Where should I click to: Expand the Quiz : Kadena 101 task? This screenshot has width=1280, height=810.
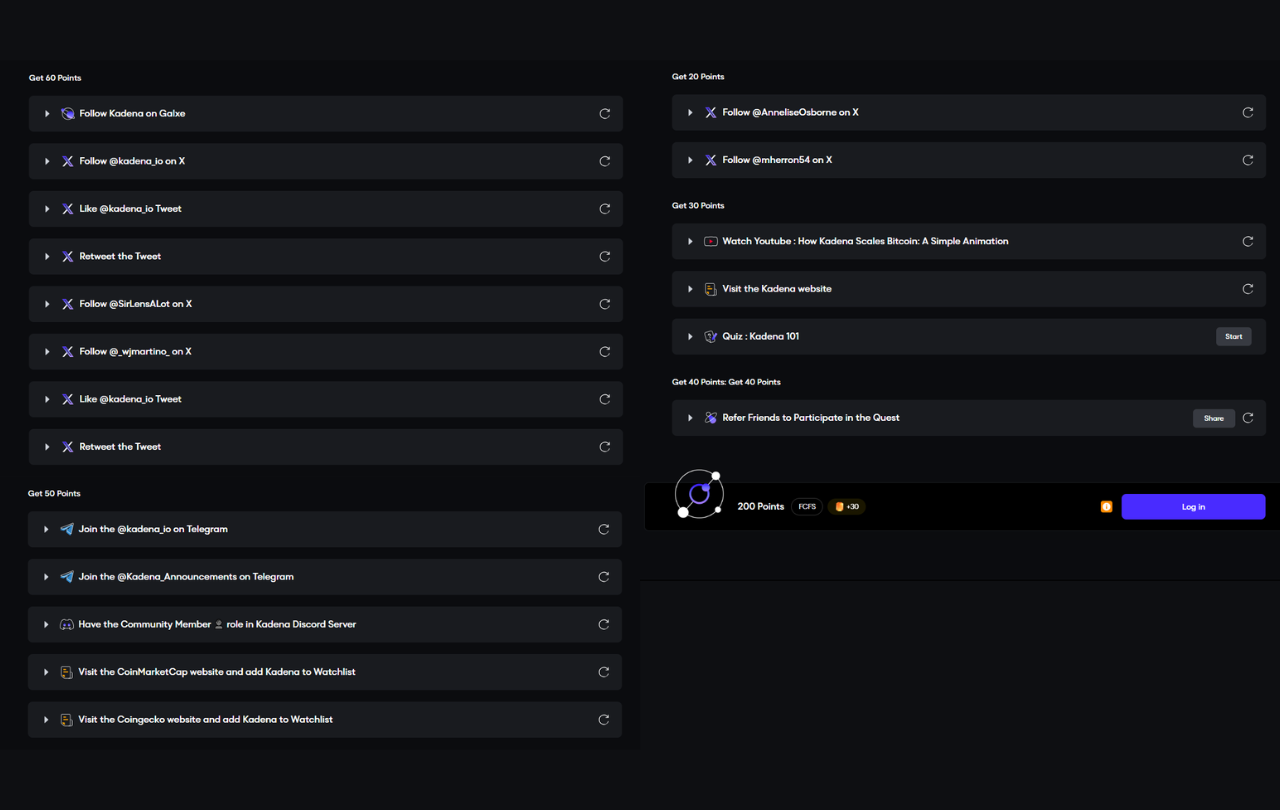point(690,337)
